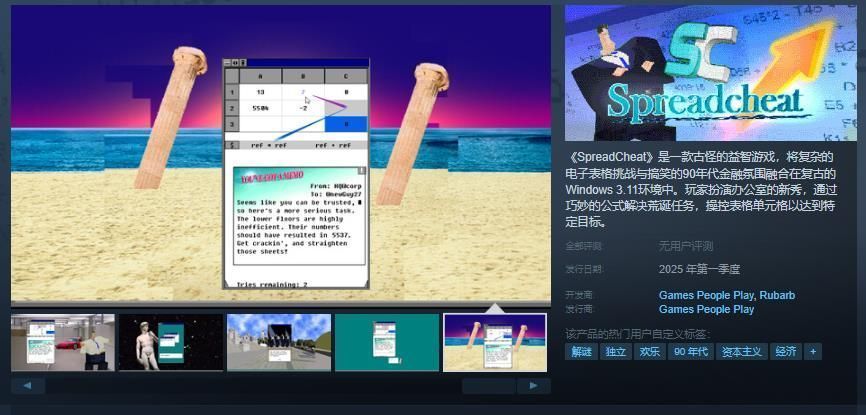This screenshot has width=866, height=415.
Task: Click the plus button to add tags
Action: [x=813, y=351]
